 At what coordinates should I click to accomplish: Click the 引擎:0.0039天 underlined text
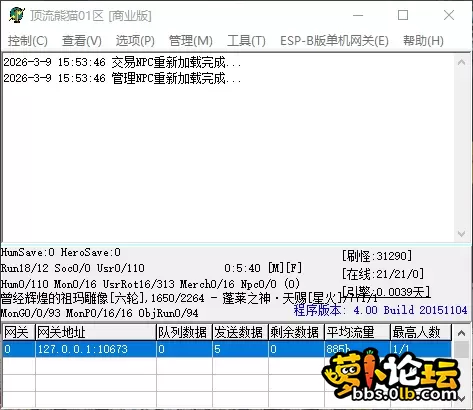386,292
